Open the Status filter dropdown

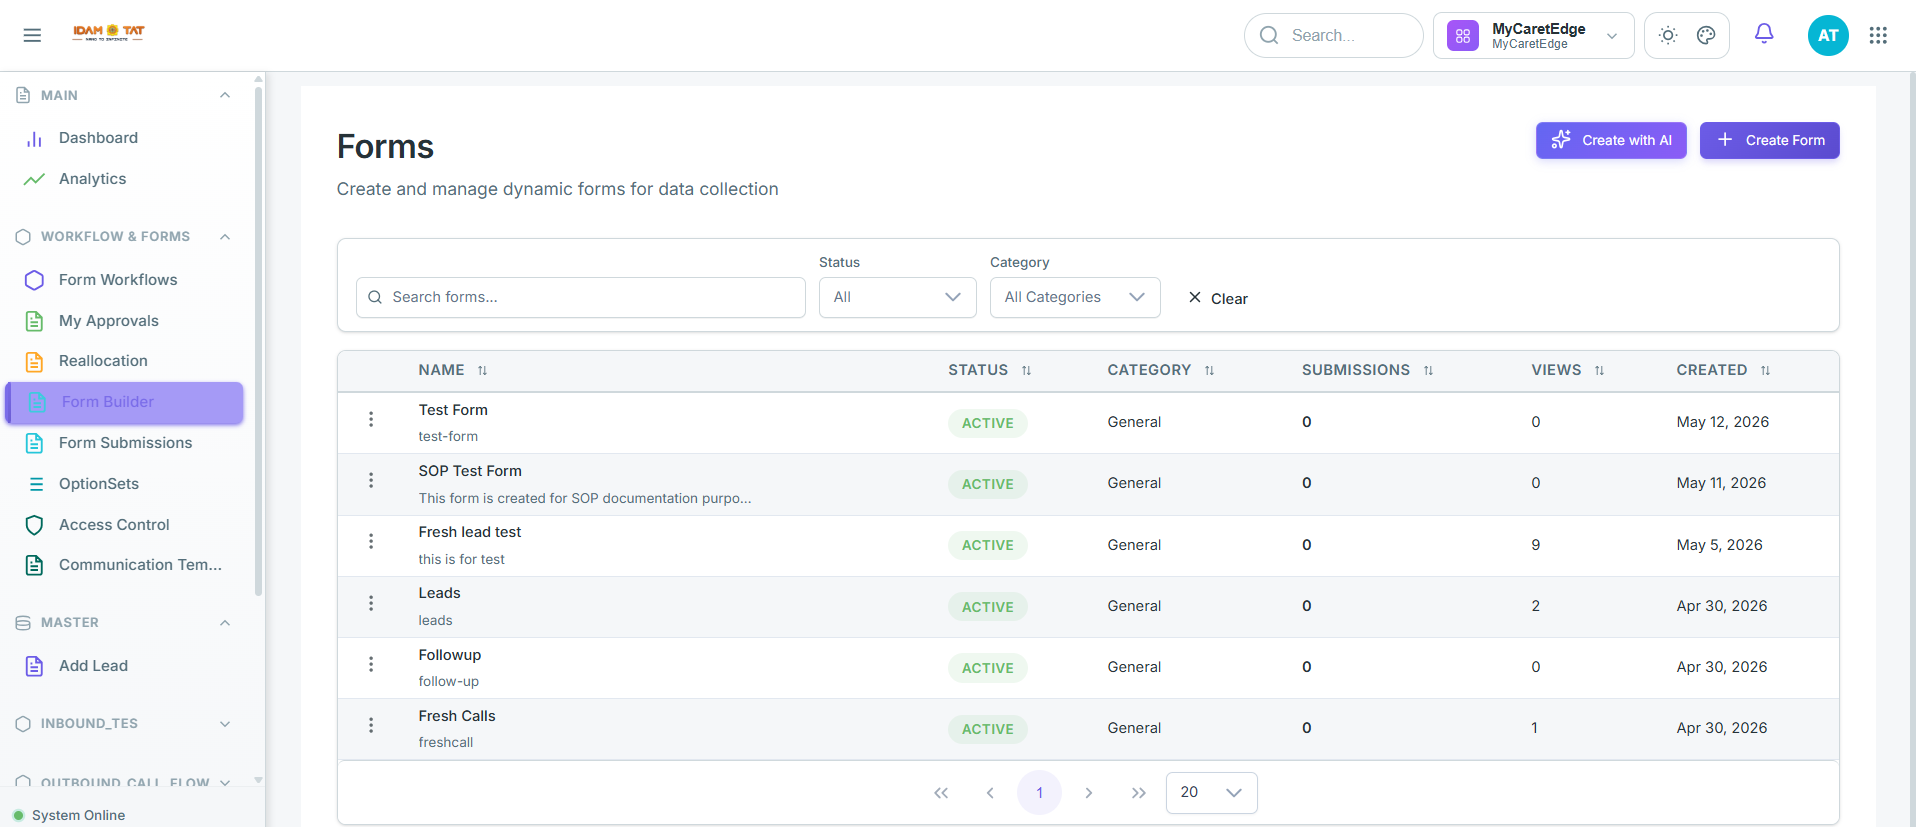click(x=897, y=297)
